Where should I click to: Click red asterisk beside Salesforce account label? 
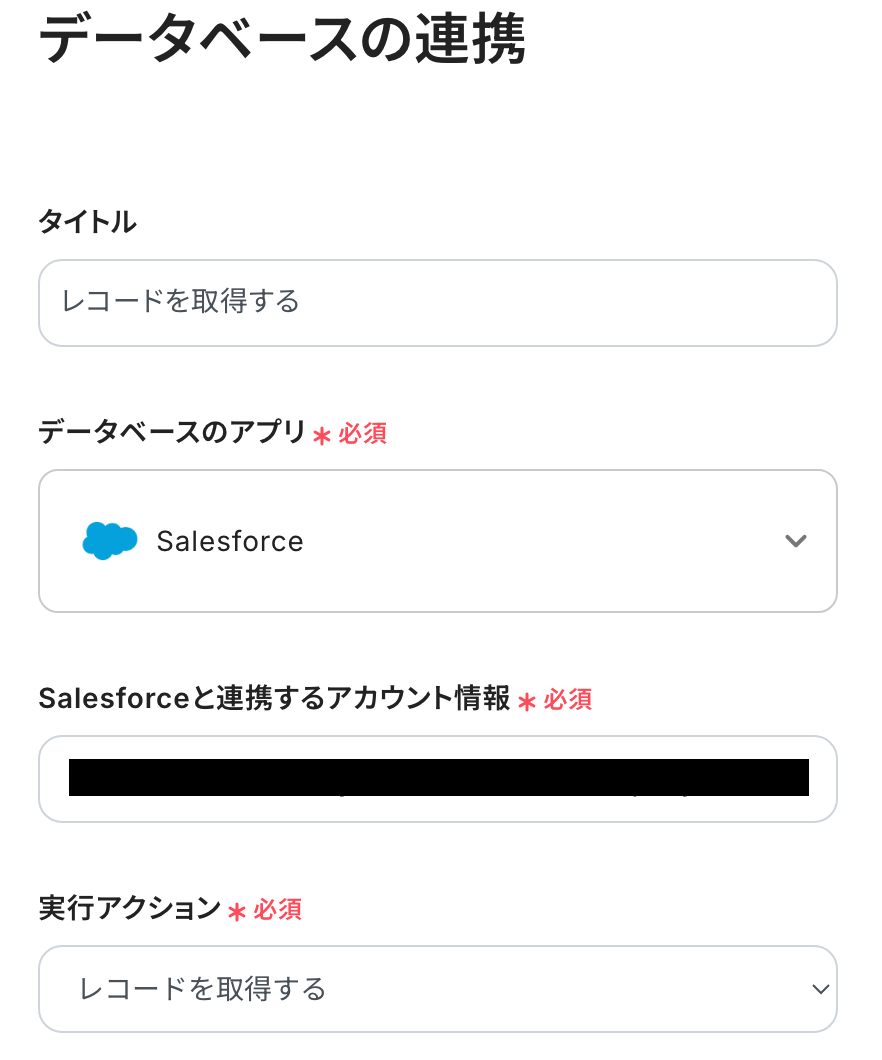527,701
